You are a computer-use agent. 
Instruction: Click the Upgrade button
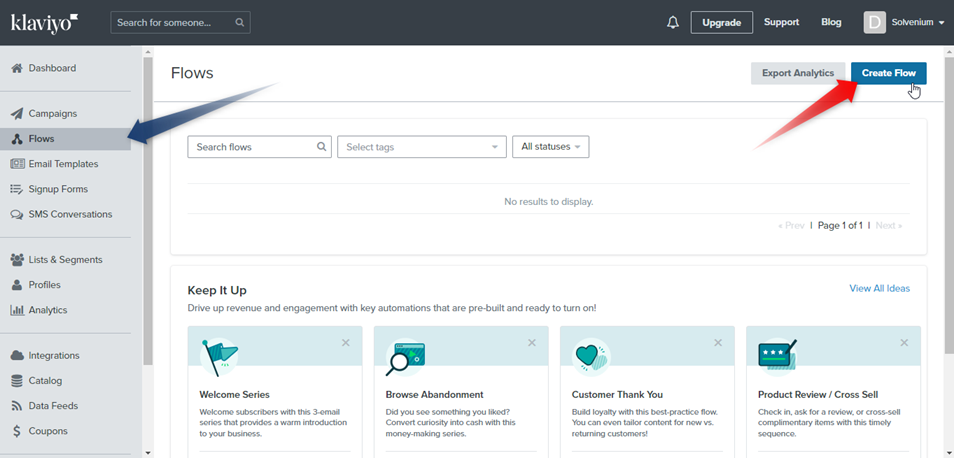click(722, 23)
